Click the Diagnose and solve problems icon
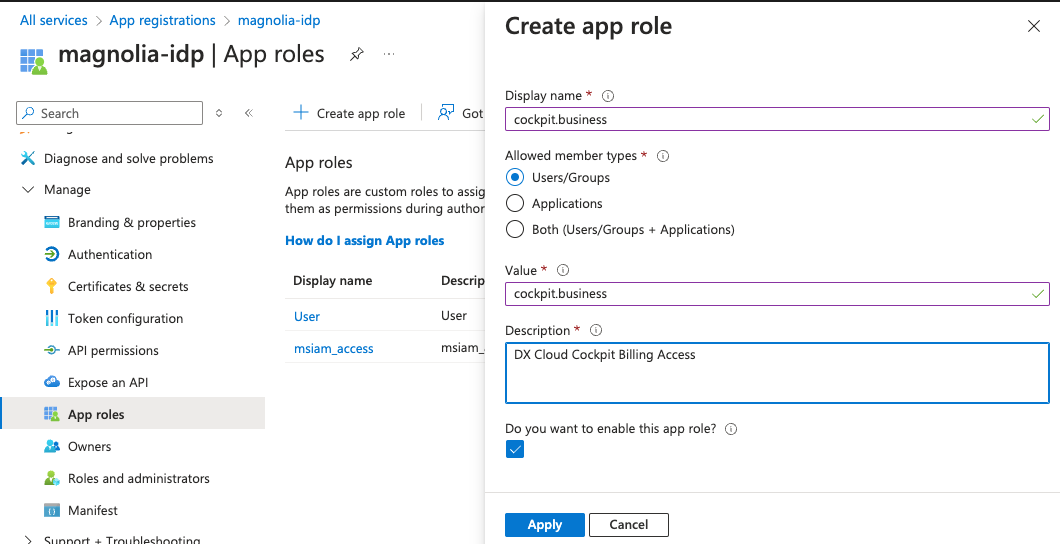This screenshot has height=544, width=1060. click(x=28, y=158)
